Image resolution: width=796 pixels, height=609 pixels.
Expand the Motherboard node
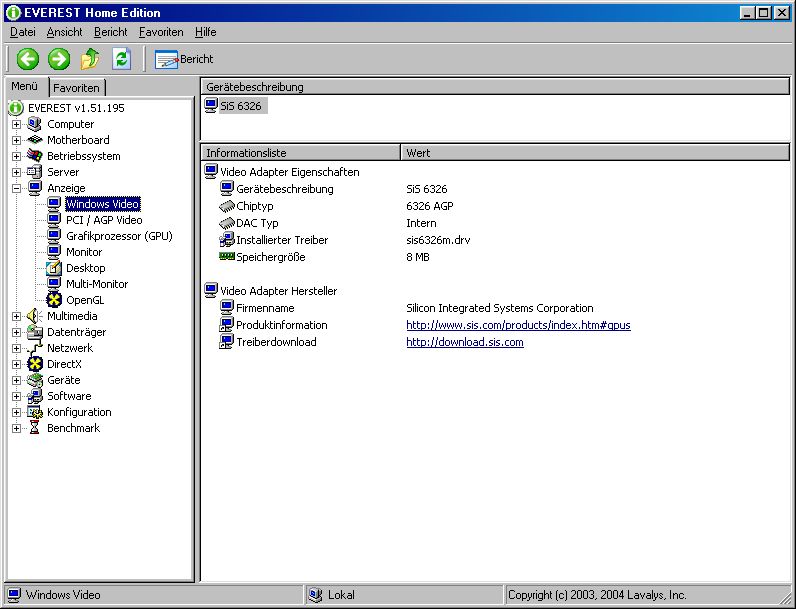(x=16, y=140)
